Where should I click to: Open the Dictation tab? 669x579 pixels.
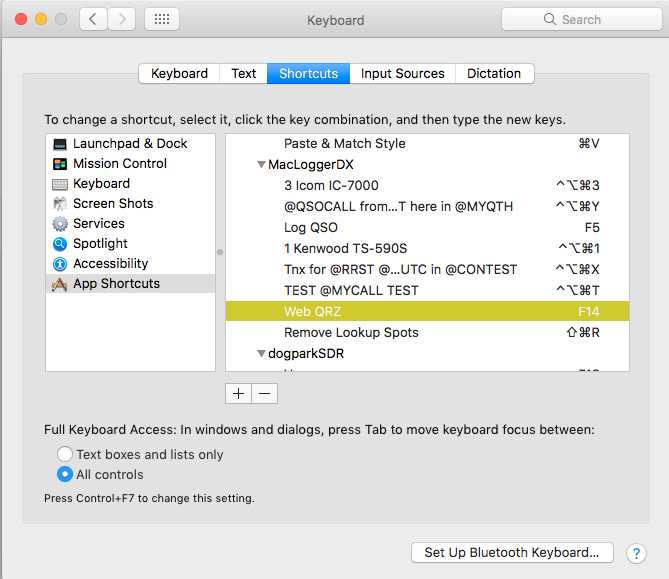point(494,73)
